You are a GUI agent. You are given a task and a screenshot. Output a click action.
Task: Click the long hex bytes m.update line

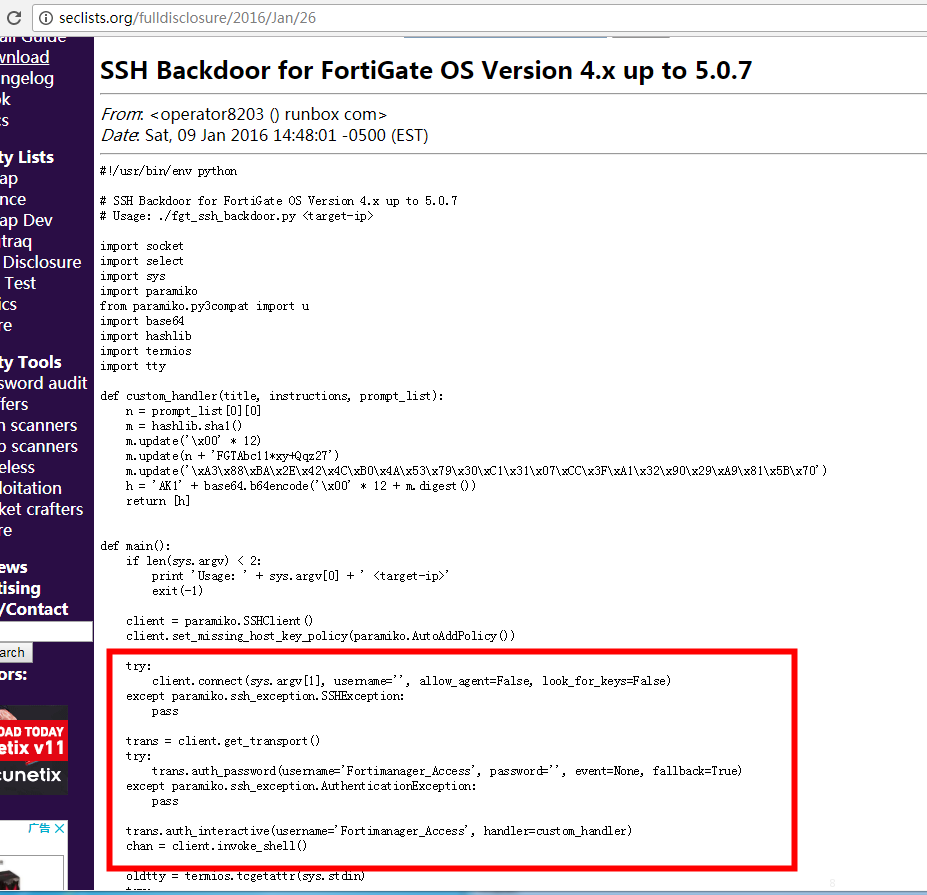click(x=477, y=471)
